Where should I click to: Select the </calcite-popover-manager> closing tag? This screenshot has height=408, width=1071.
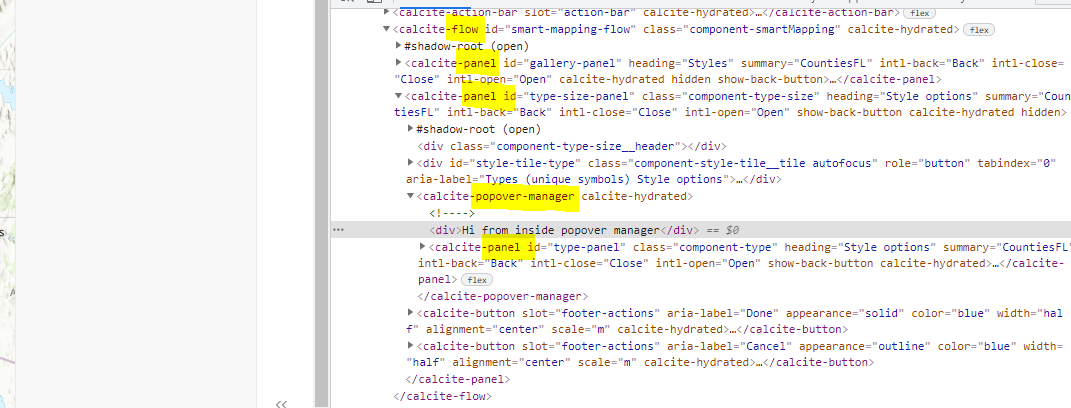click(503, 297)
